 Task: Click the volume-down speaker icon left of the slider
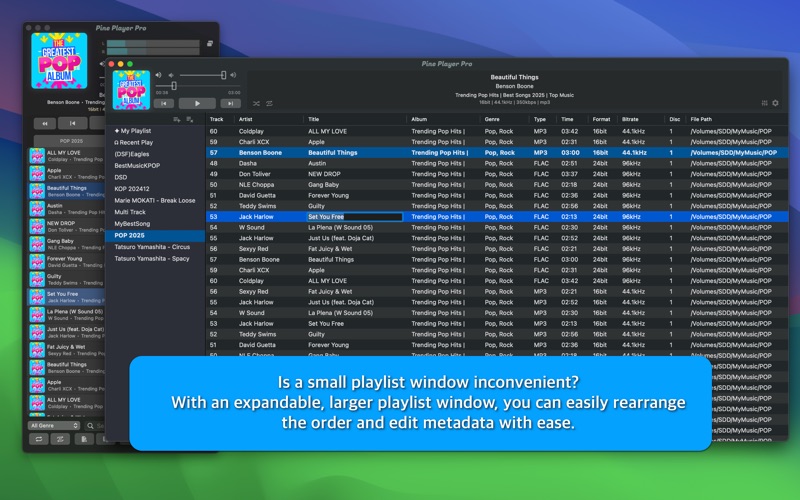(x=171, y=75)
